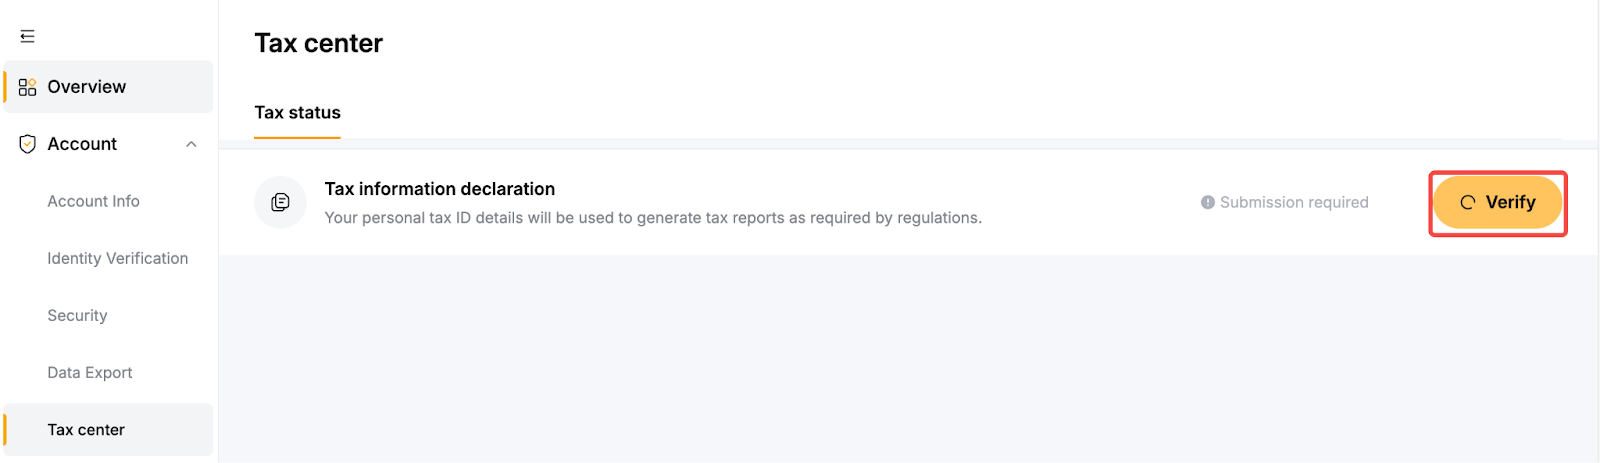Navigate to Data Export
Viewport: 1600px width, 463px height.
pyautogui.click(x=89, y=372)
